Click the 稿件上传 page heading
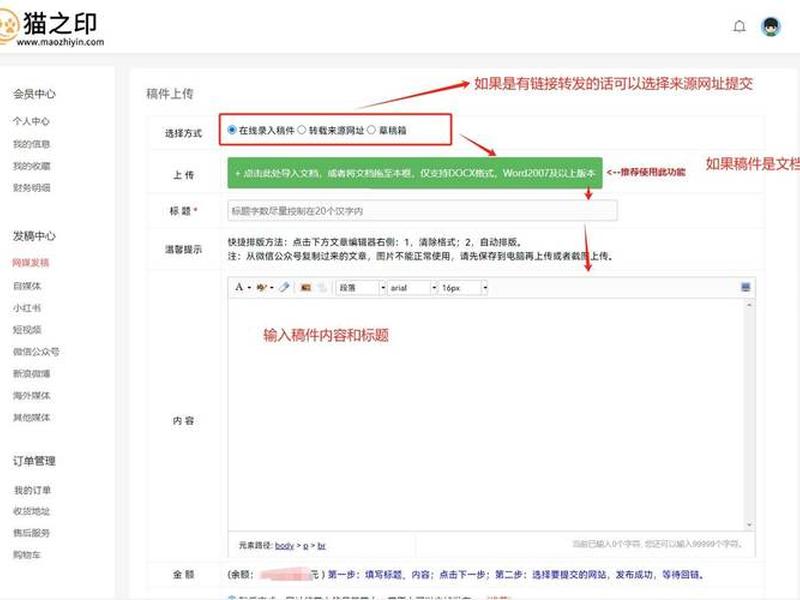Image resolution: width=800 pixels, height=600 pixels. click(x=169, y=94)
